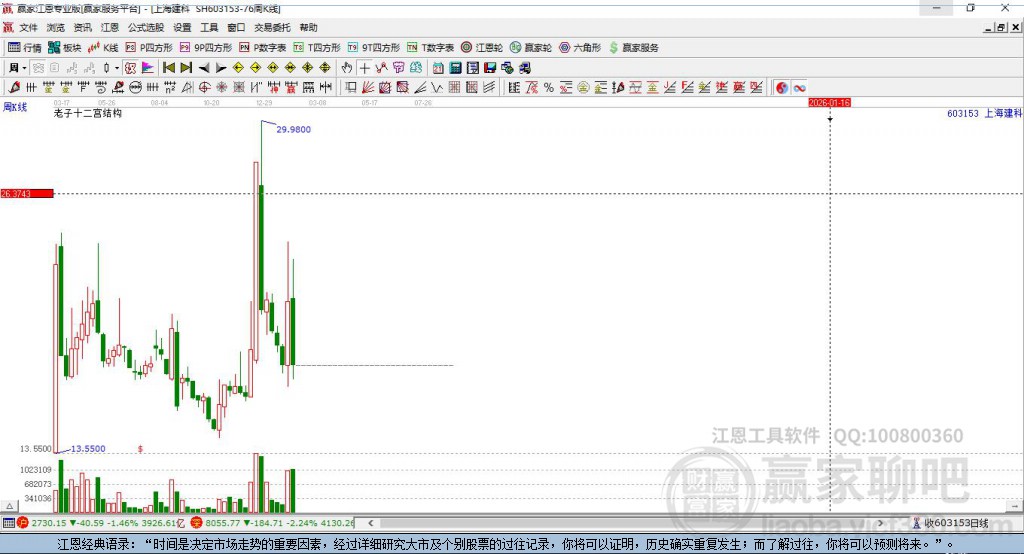The height and width of the screenshot is (554, 1024).
Task: Open the 江恩 menu
Action: point(110,27)
